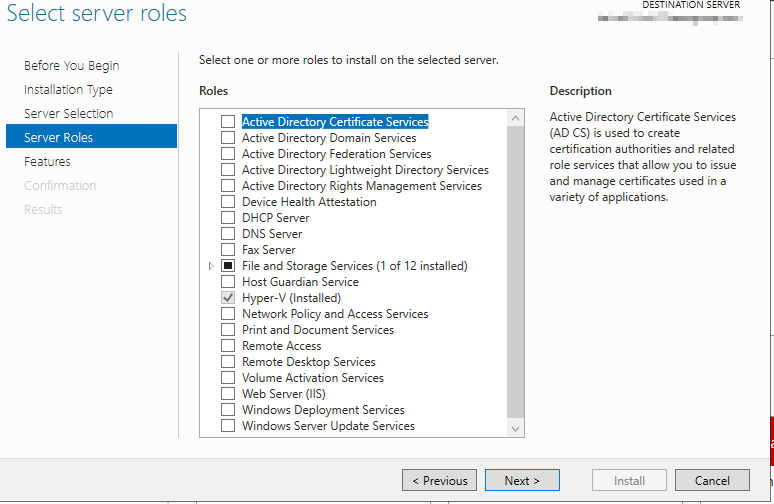Click the Next button
The image size is (774, 504).
coord(522,480)
